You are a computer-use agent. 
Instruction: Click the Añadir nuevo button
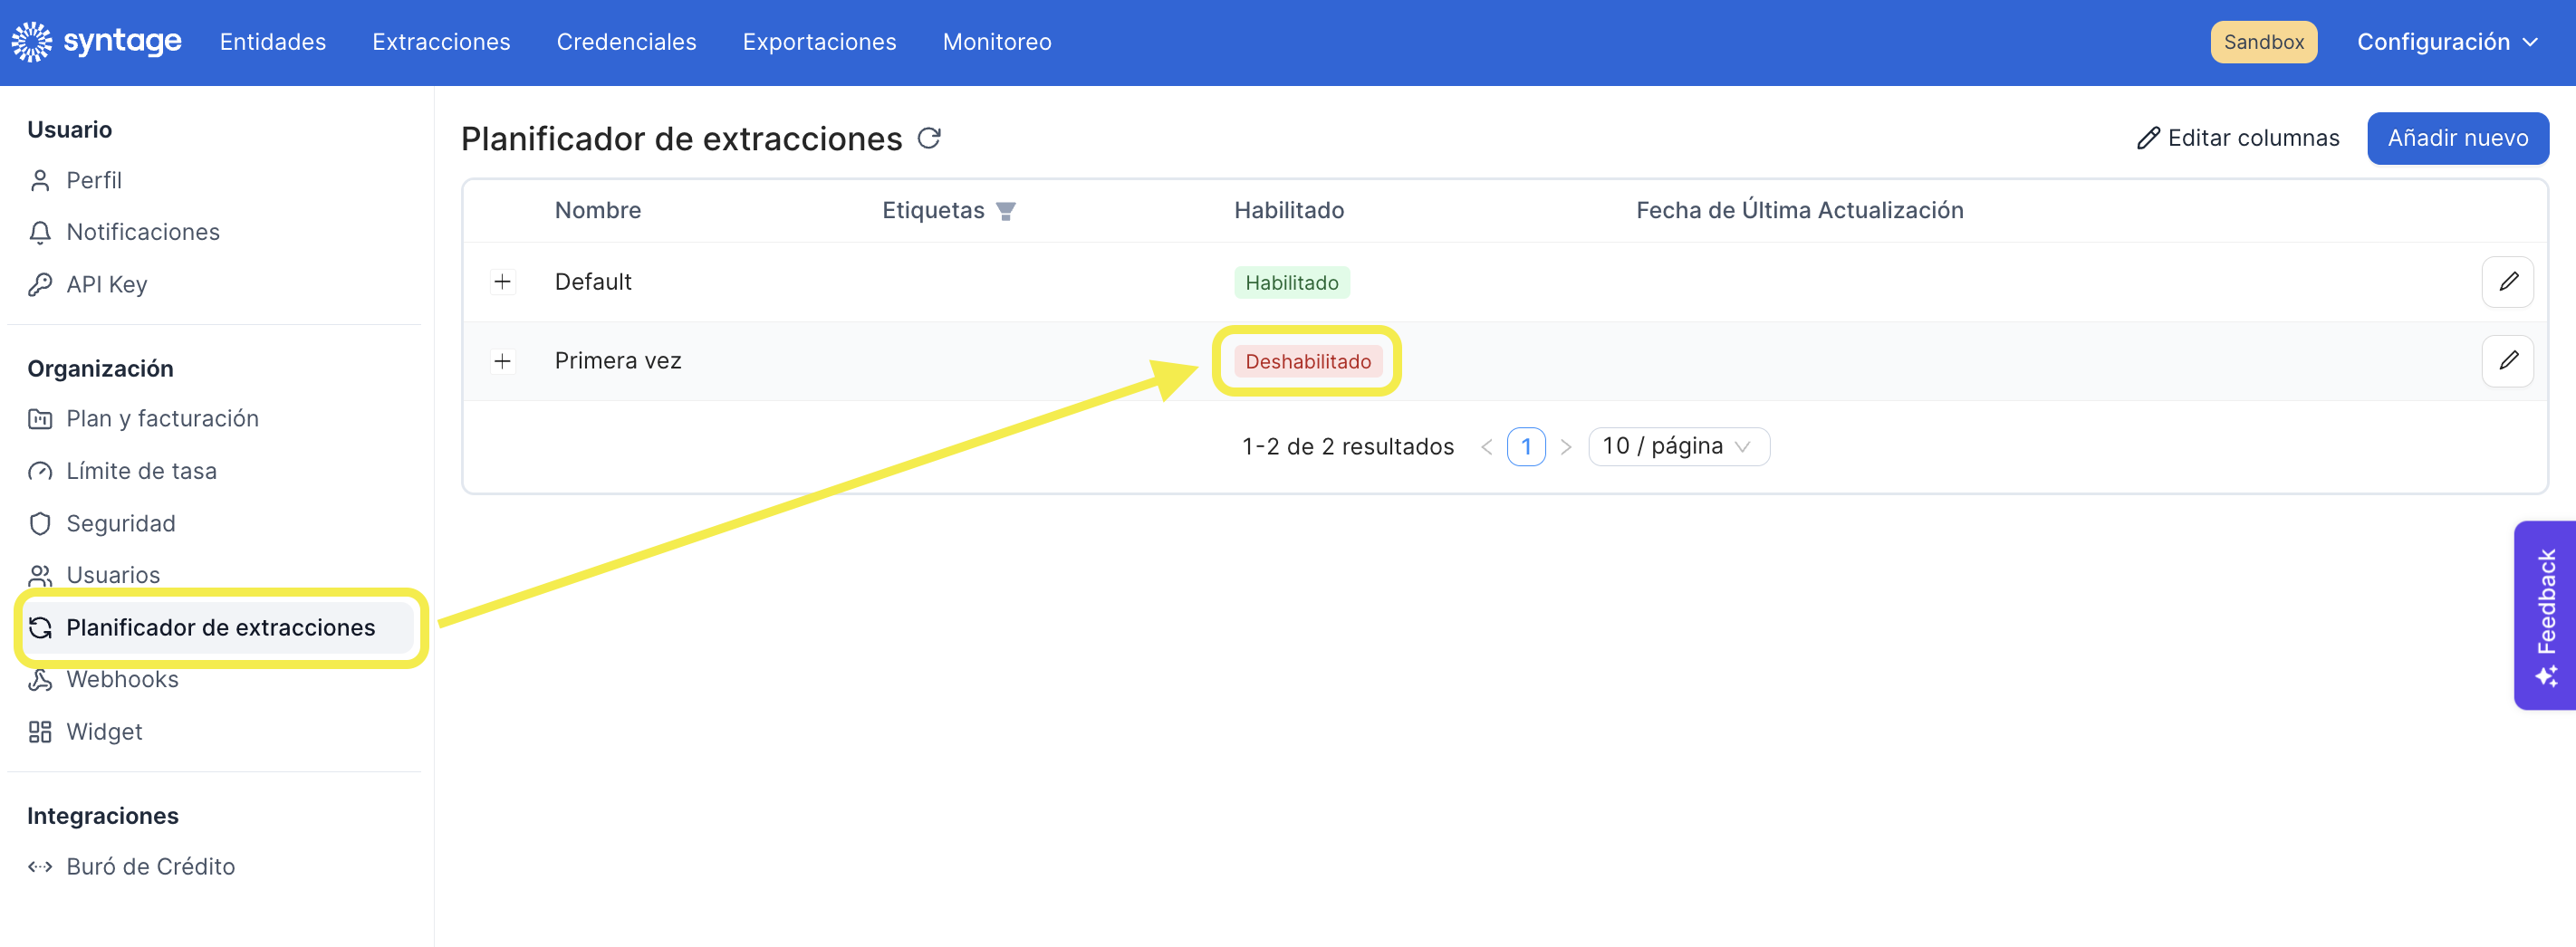click(x=2457, y=138)
